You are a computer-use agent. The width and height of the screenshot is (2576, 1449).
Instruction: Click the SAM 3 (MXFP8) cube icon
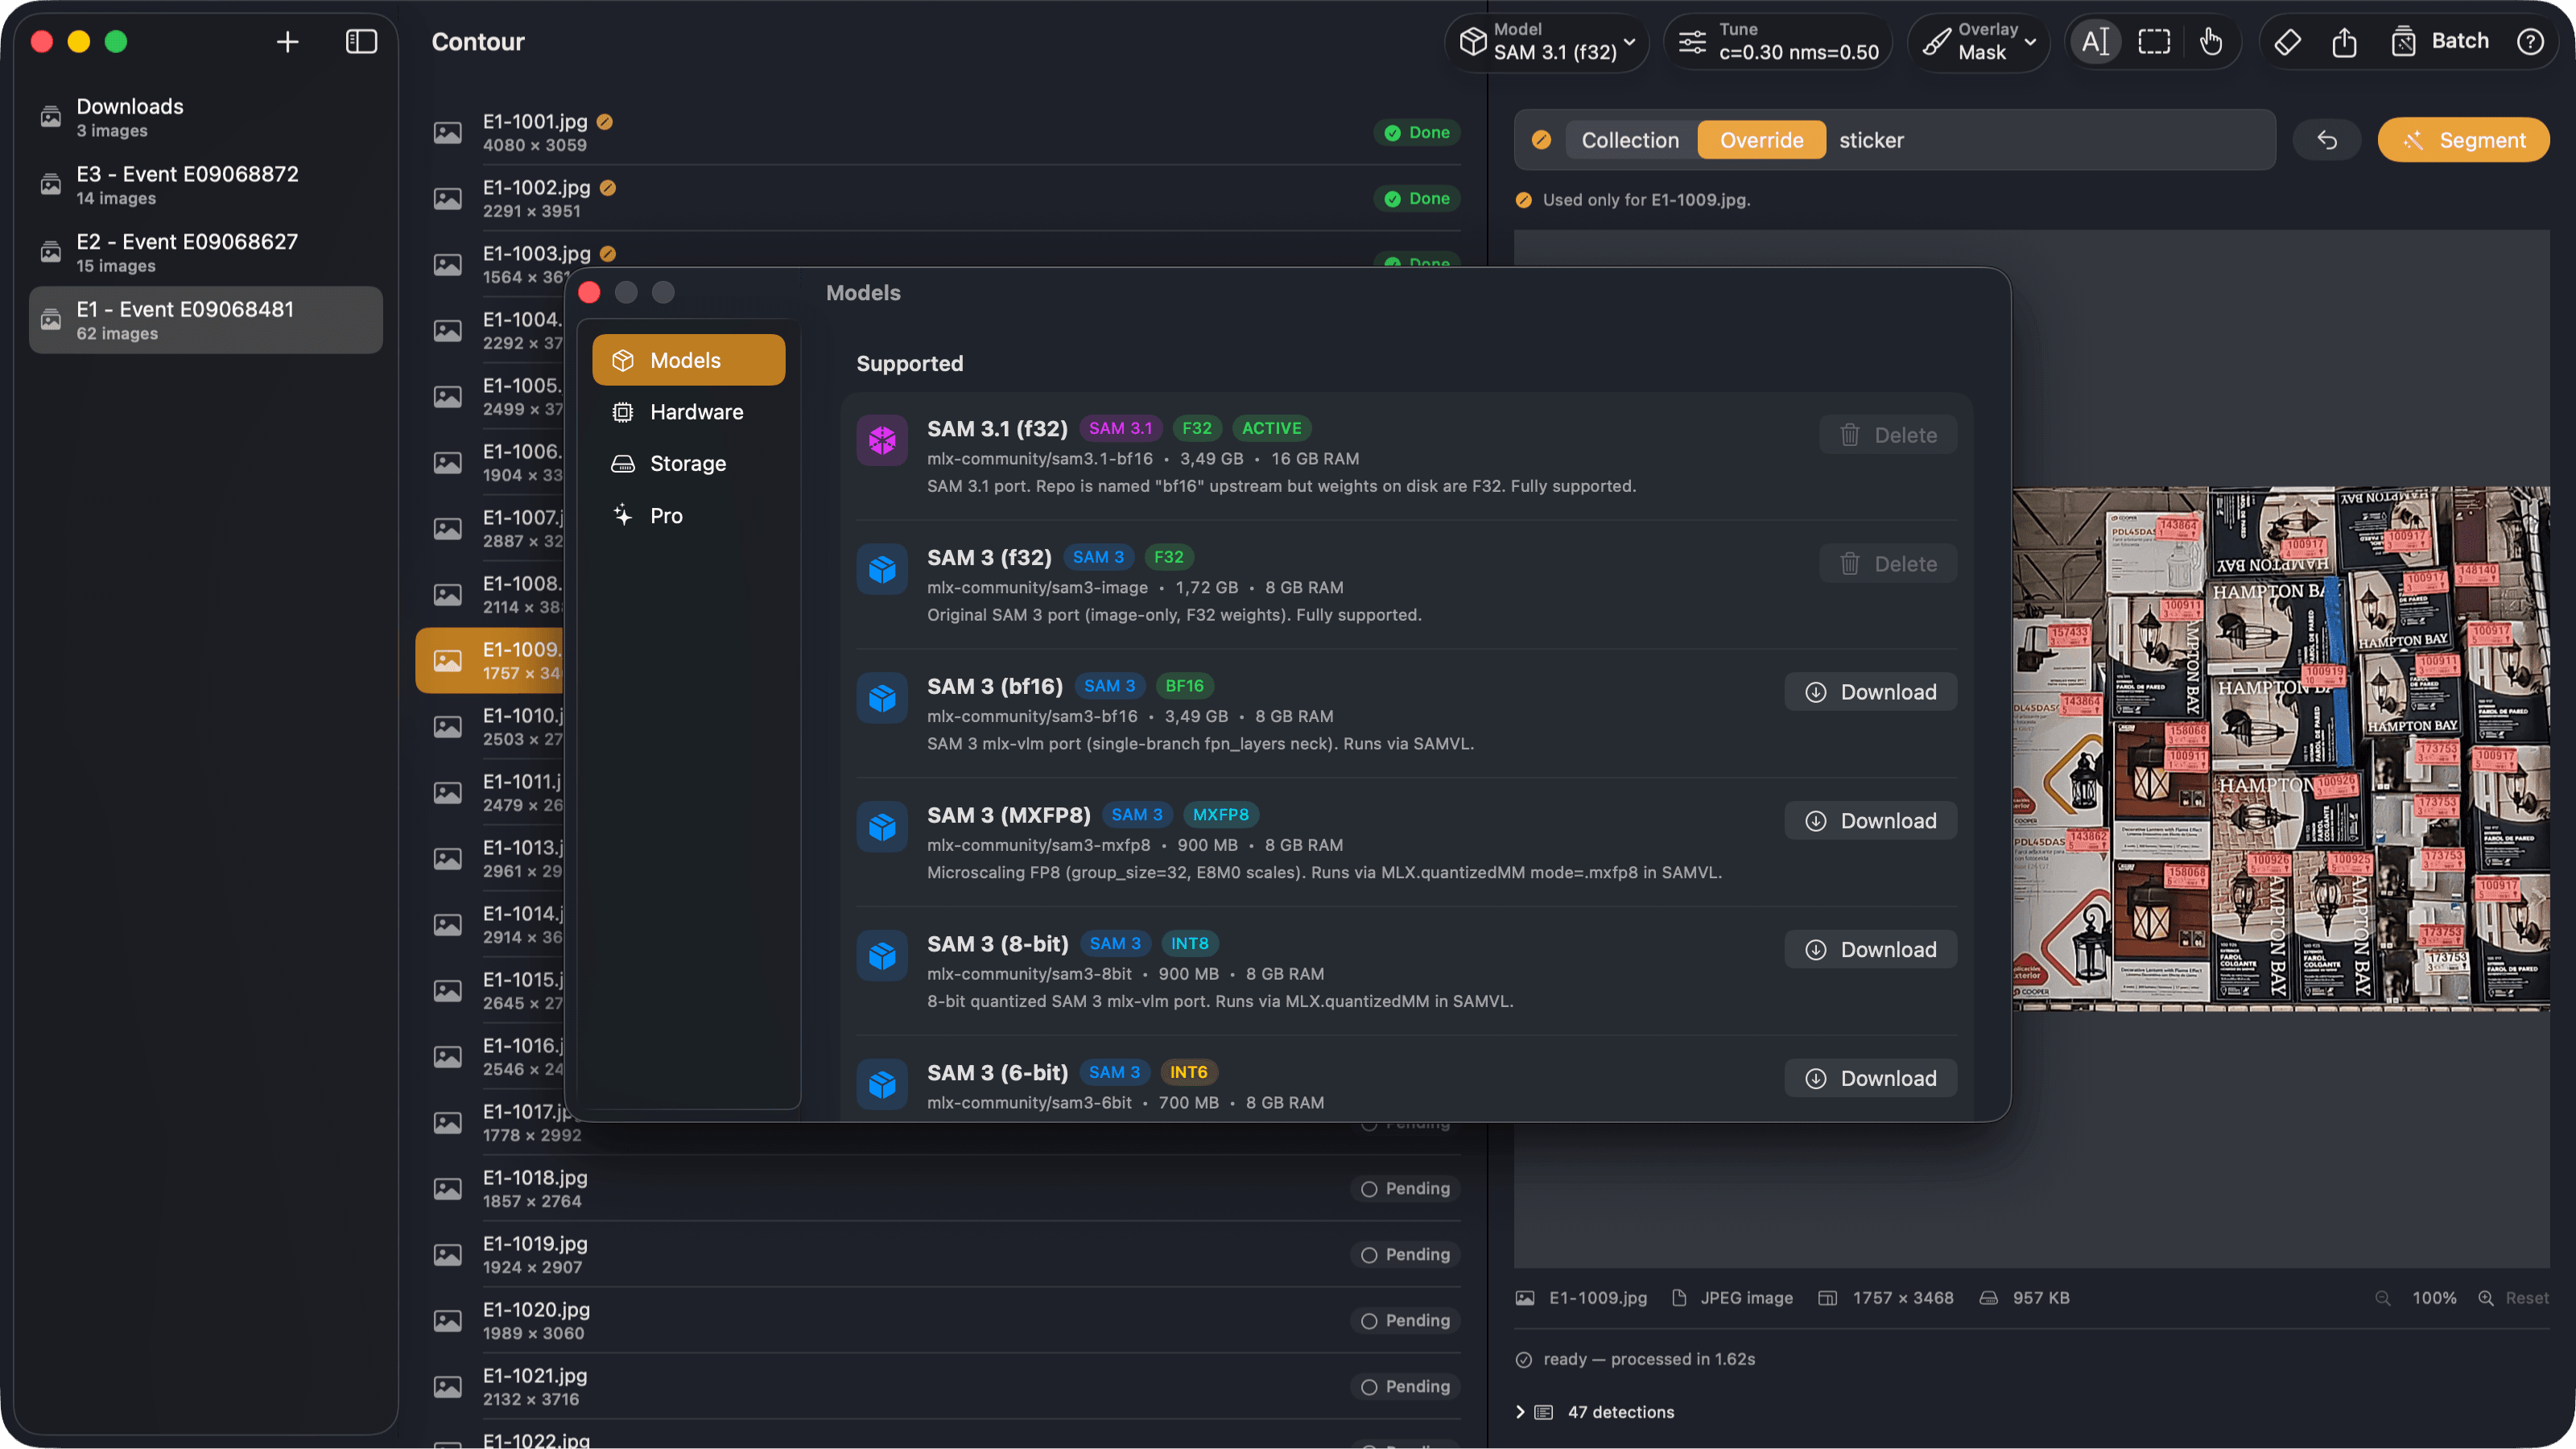click(x=882, y=827)
